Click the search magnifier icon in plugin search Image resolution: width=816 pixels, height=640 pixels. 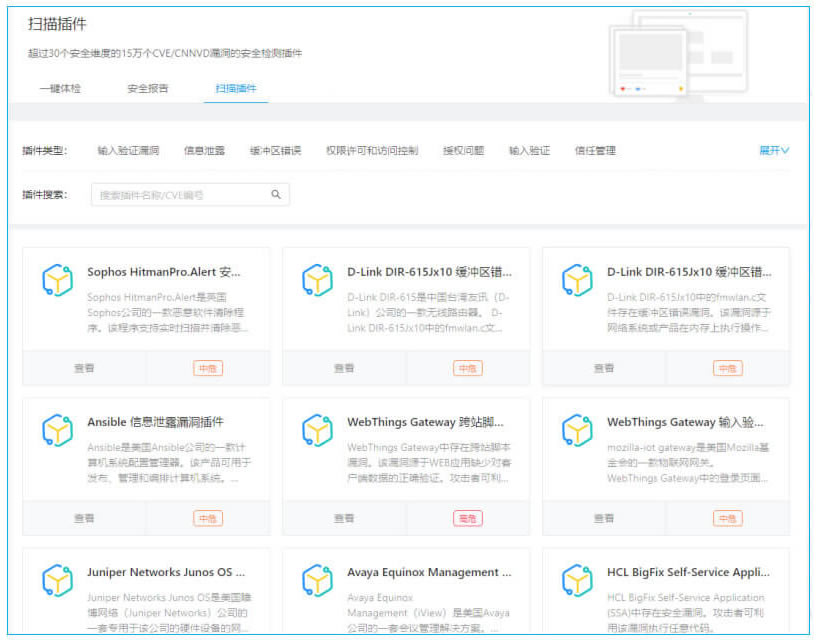click(x=276, y=194)
